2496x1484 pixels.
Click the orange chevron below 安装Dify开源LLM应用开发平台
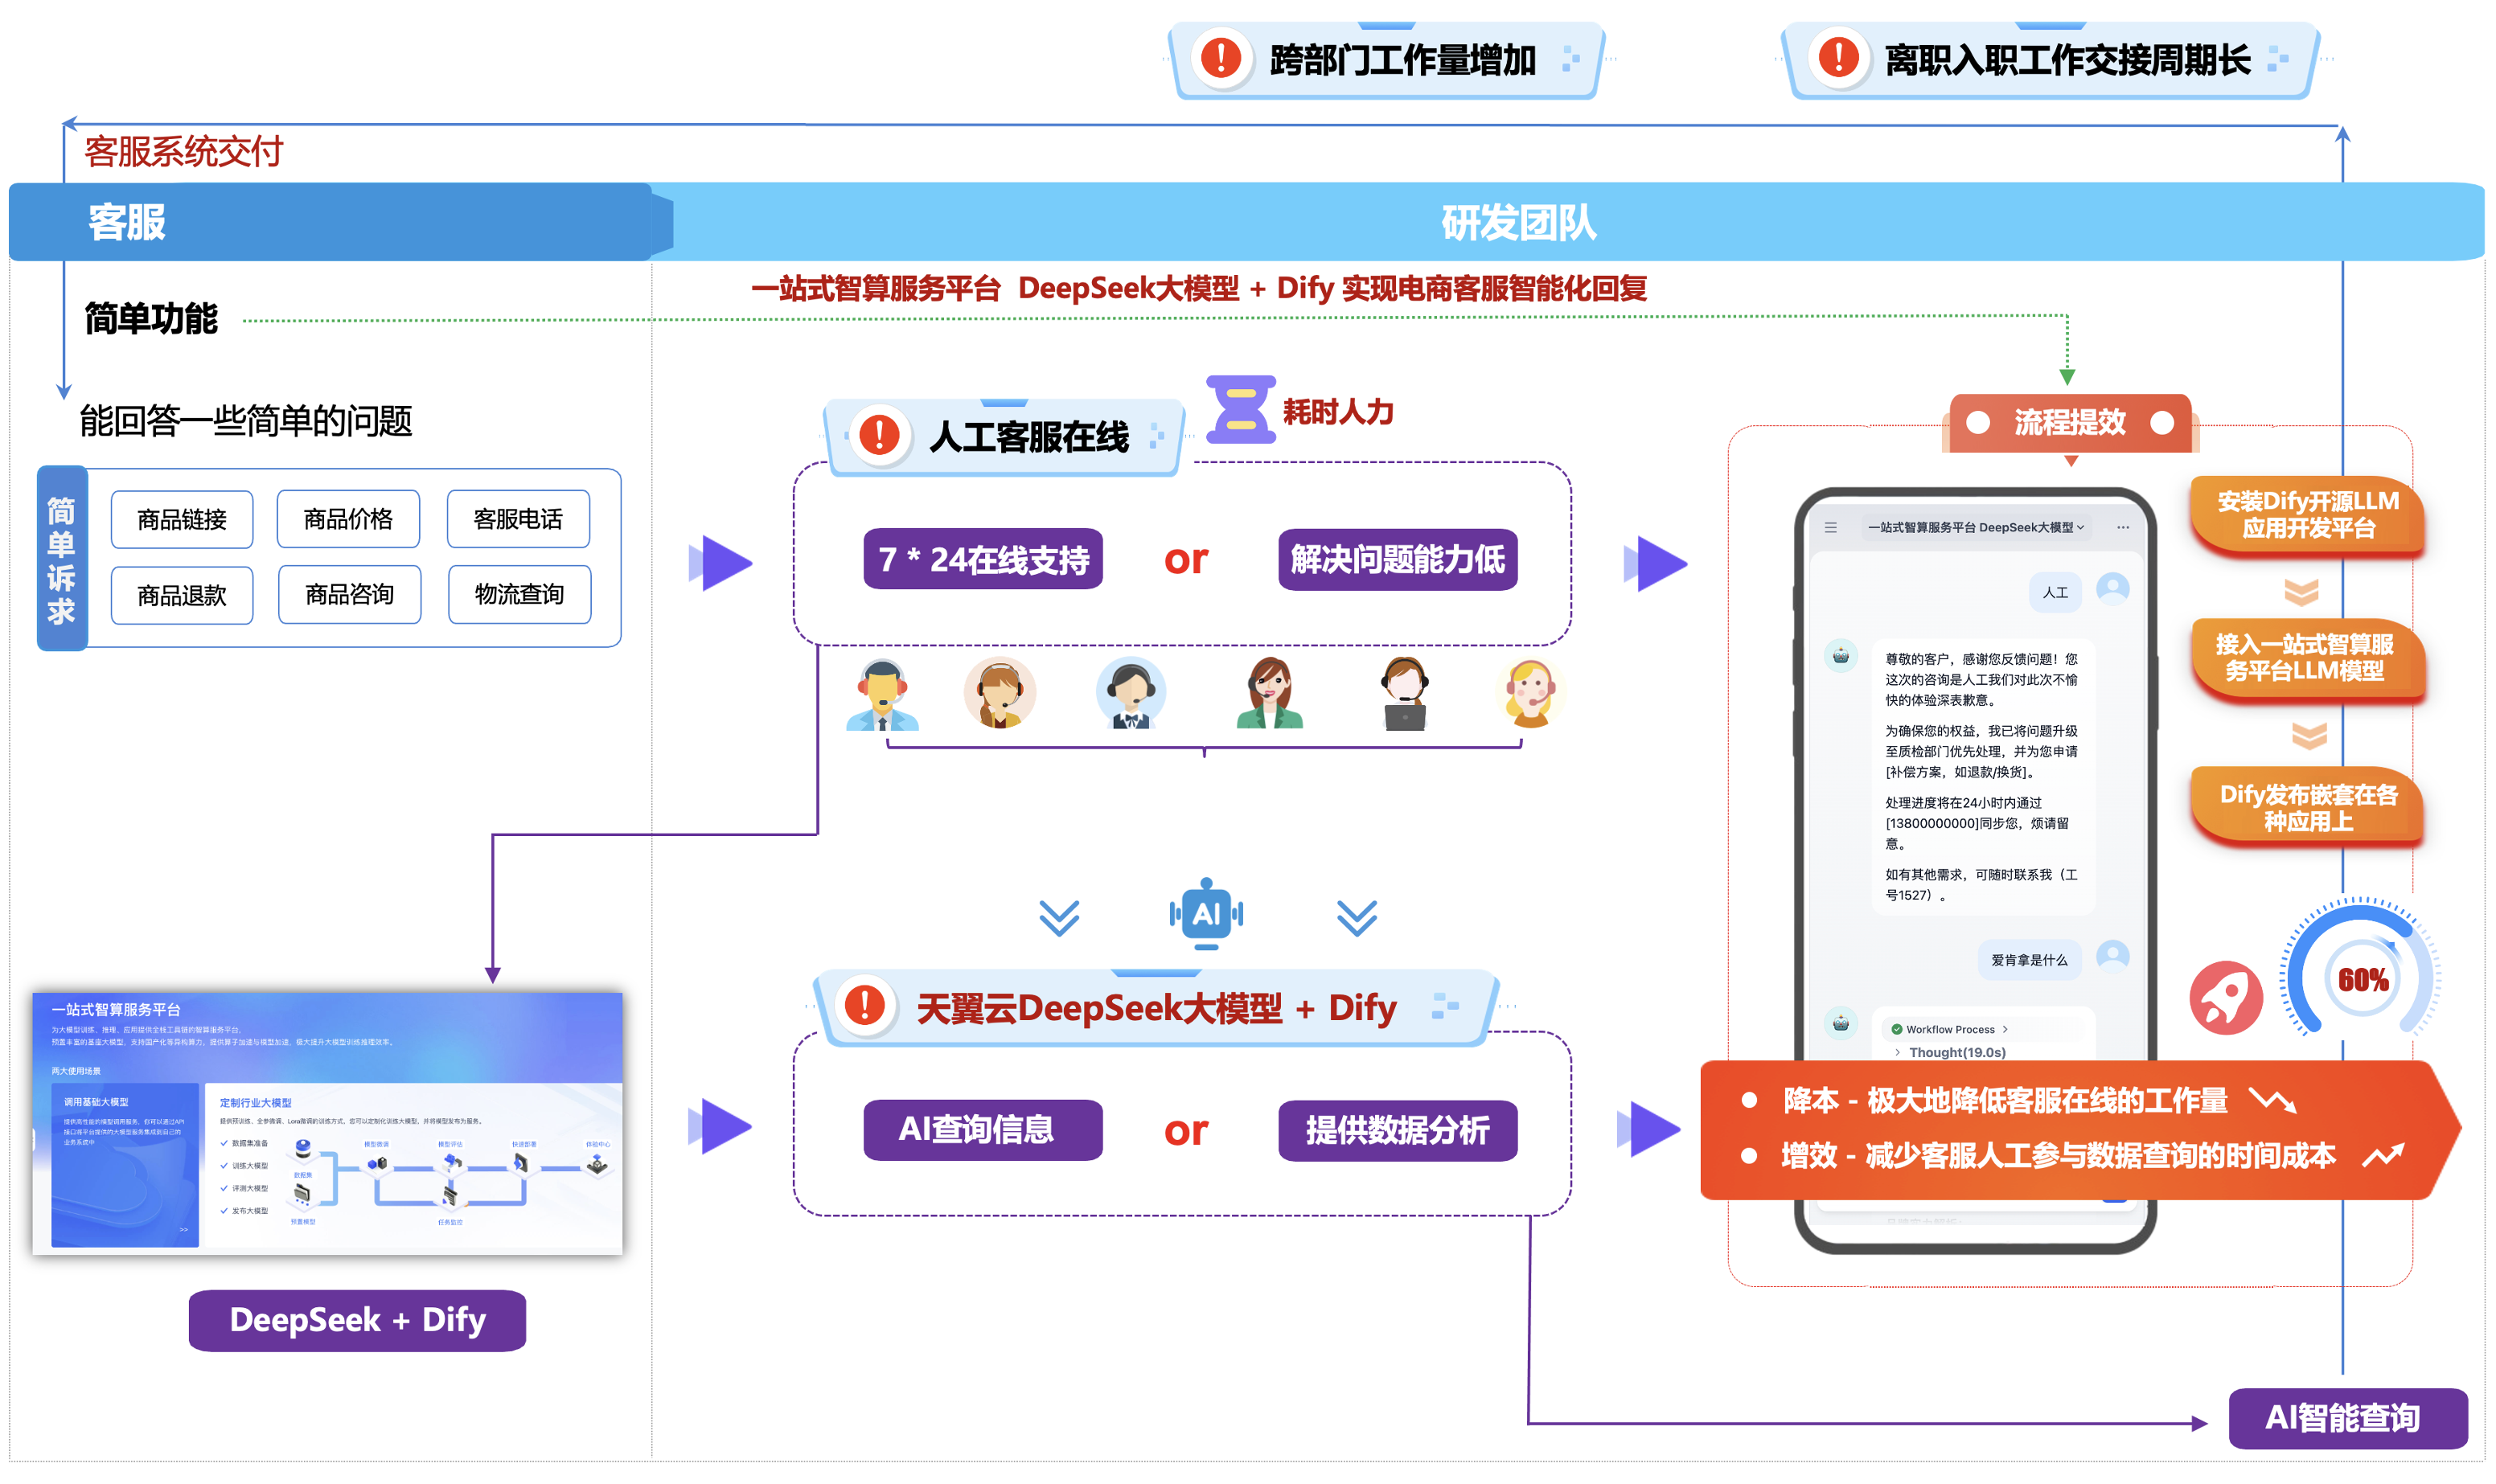pyautogui.click(x=2301, y=592)
